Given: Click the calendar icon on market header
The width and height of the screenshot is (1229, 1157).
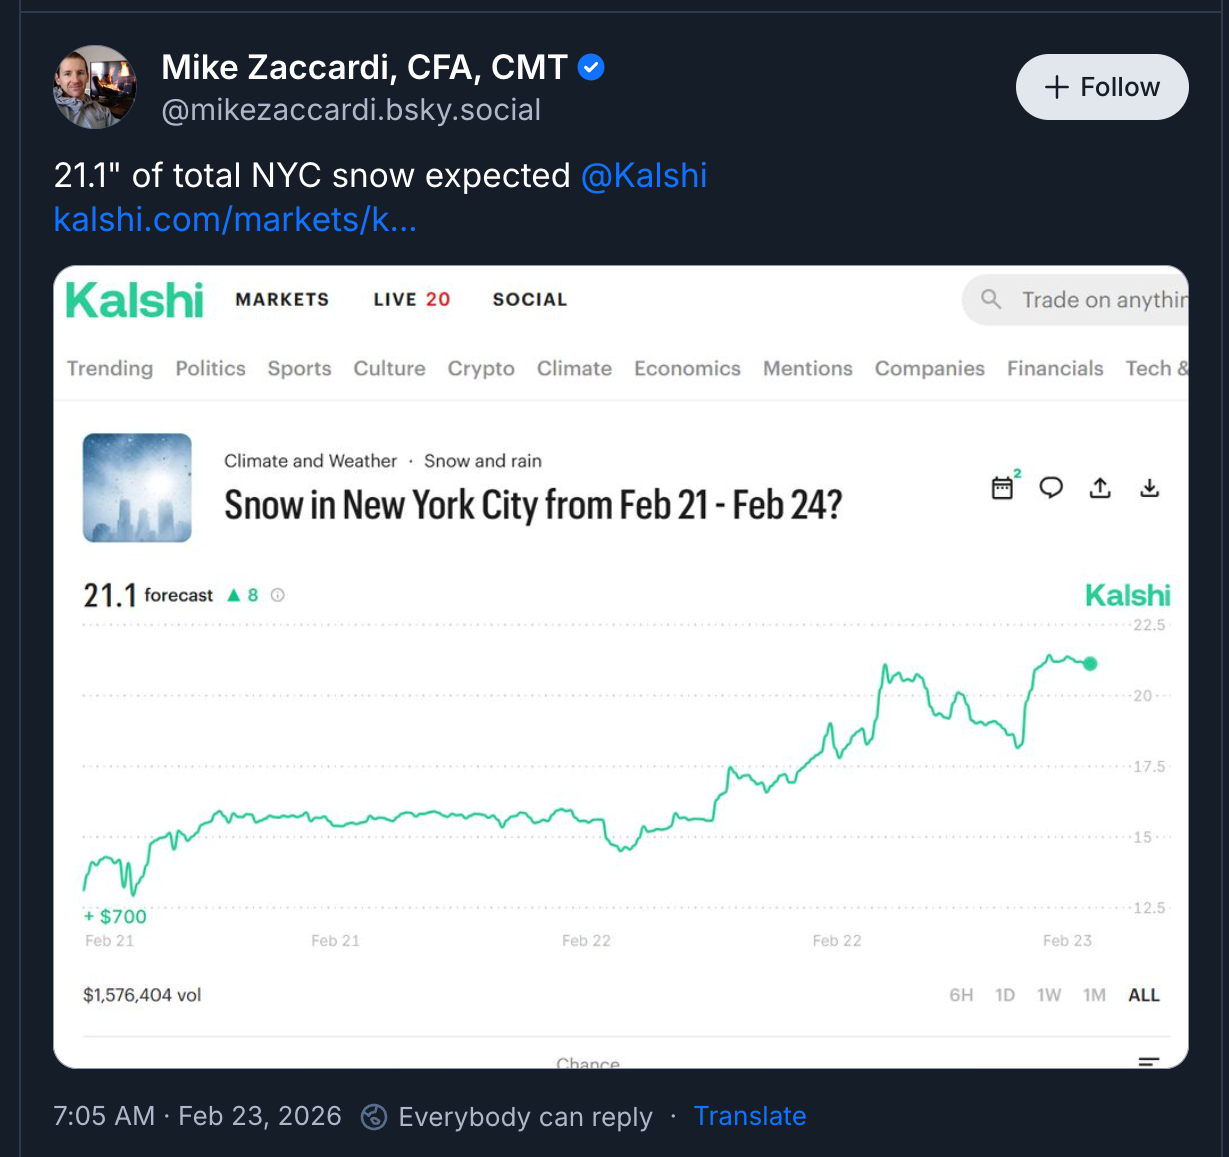Looking at the screenshot, I should coord(1002,488).
